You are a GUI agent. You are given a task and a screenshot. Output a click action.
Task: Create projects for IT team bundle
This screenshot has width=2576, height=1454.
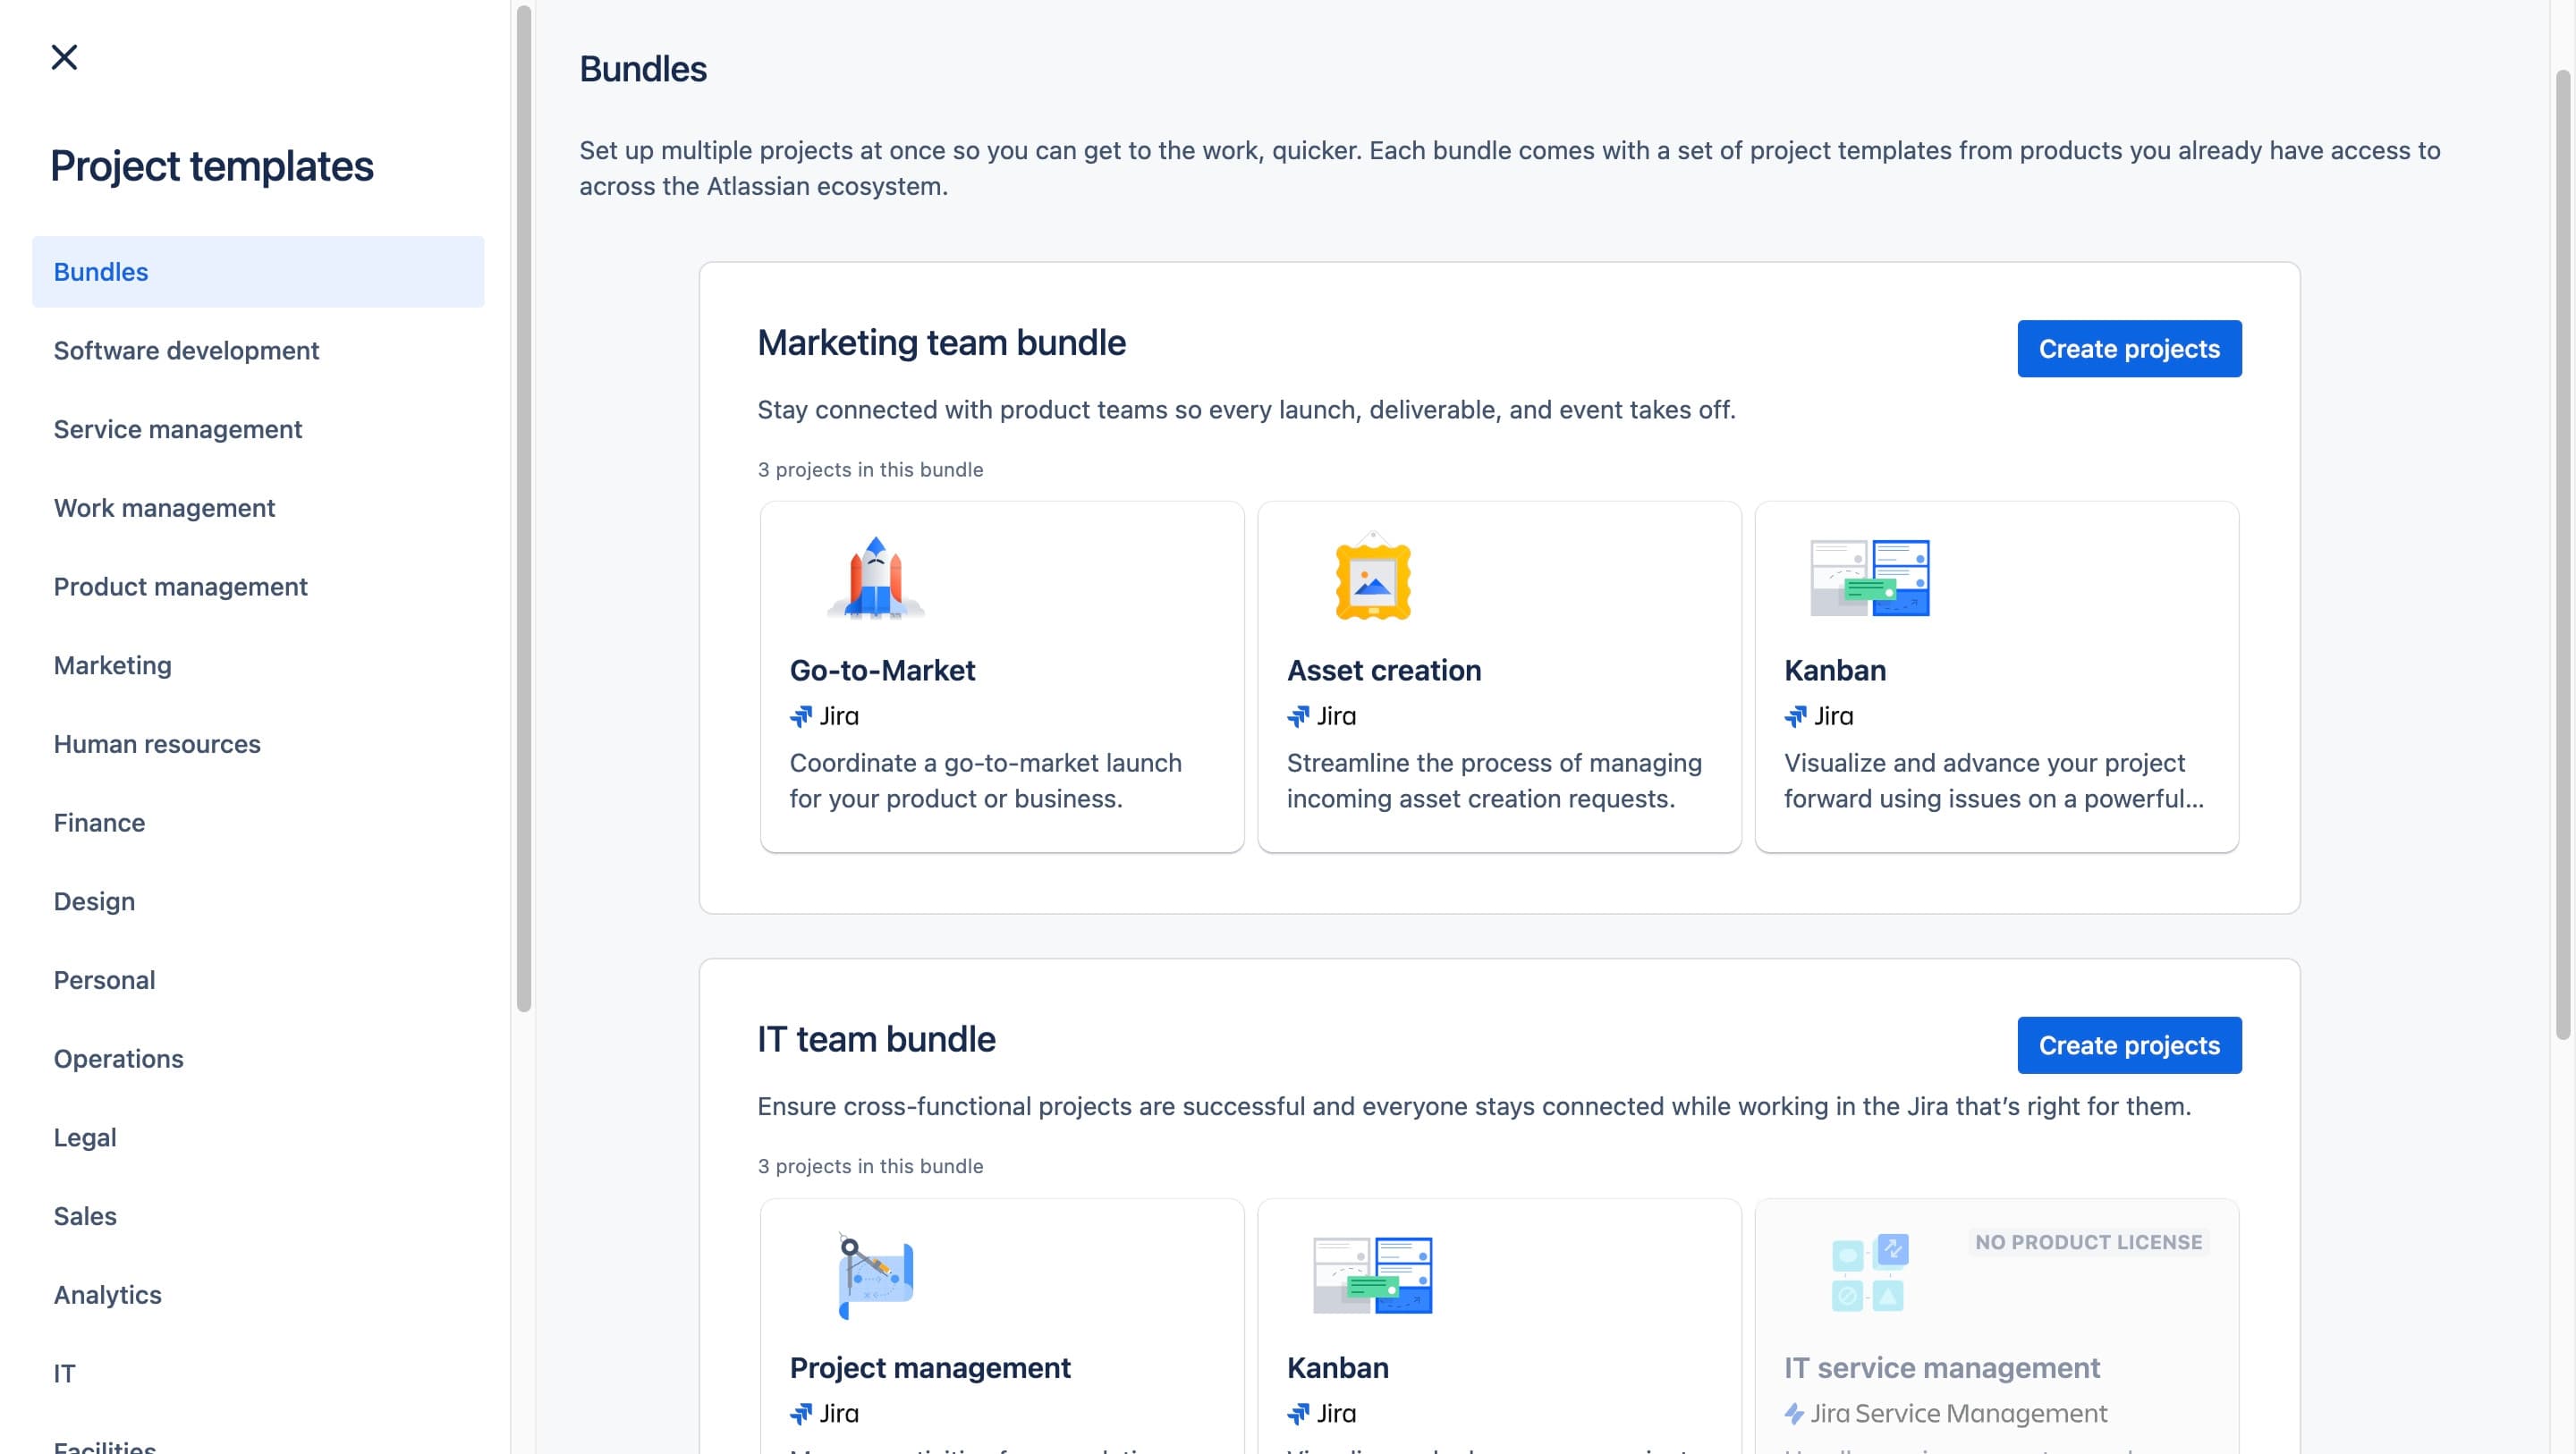[x=2129, y=1045]
